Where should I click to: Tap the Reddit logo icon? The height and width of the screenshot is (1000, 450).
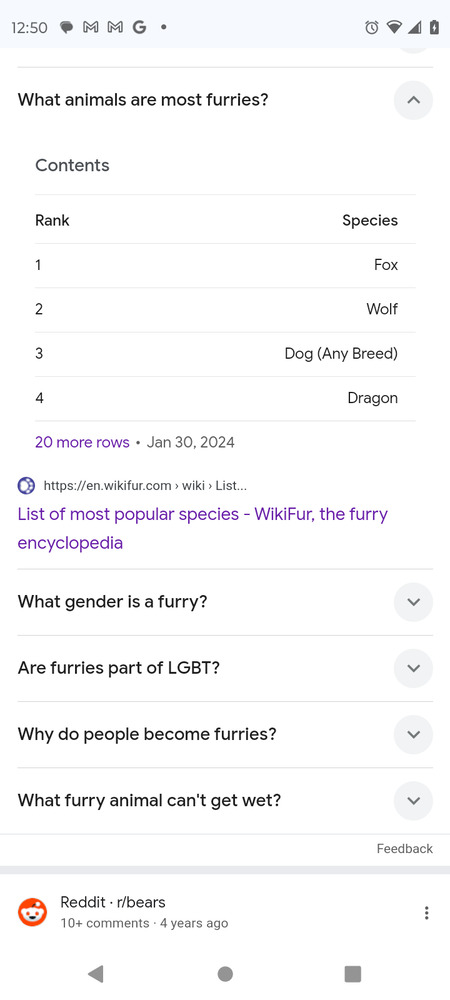[33, 913]
